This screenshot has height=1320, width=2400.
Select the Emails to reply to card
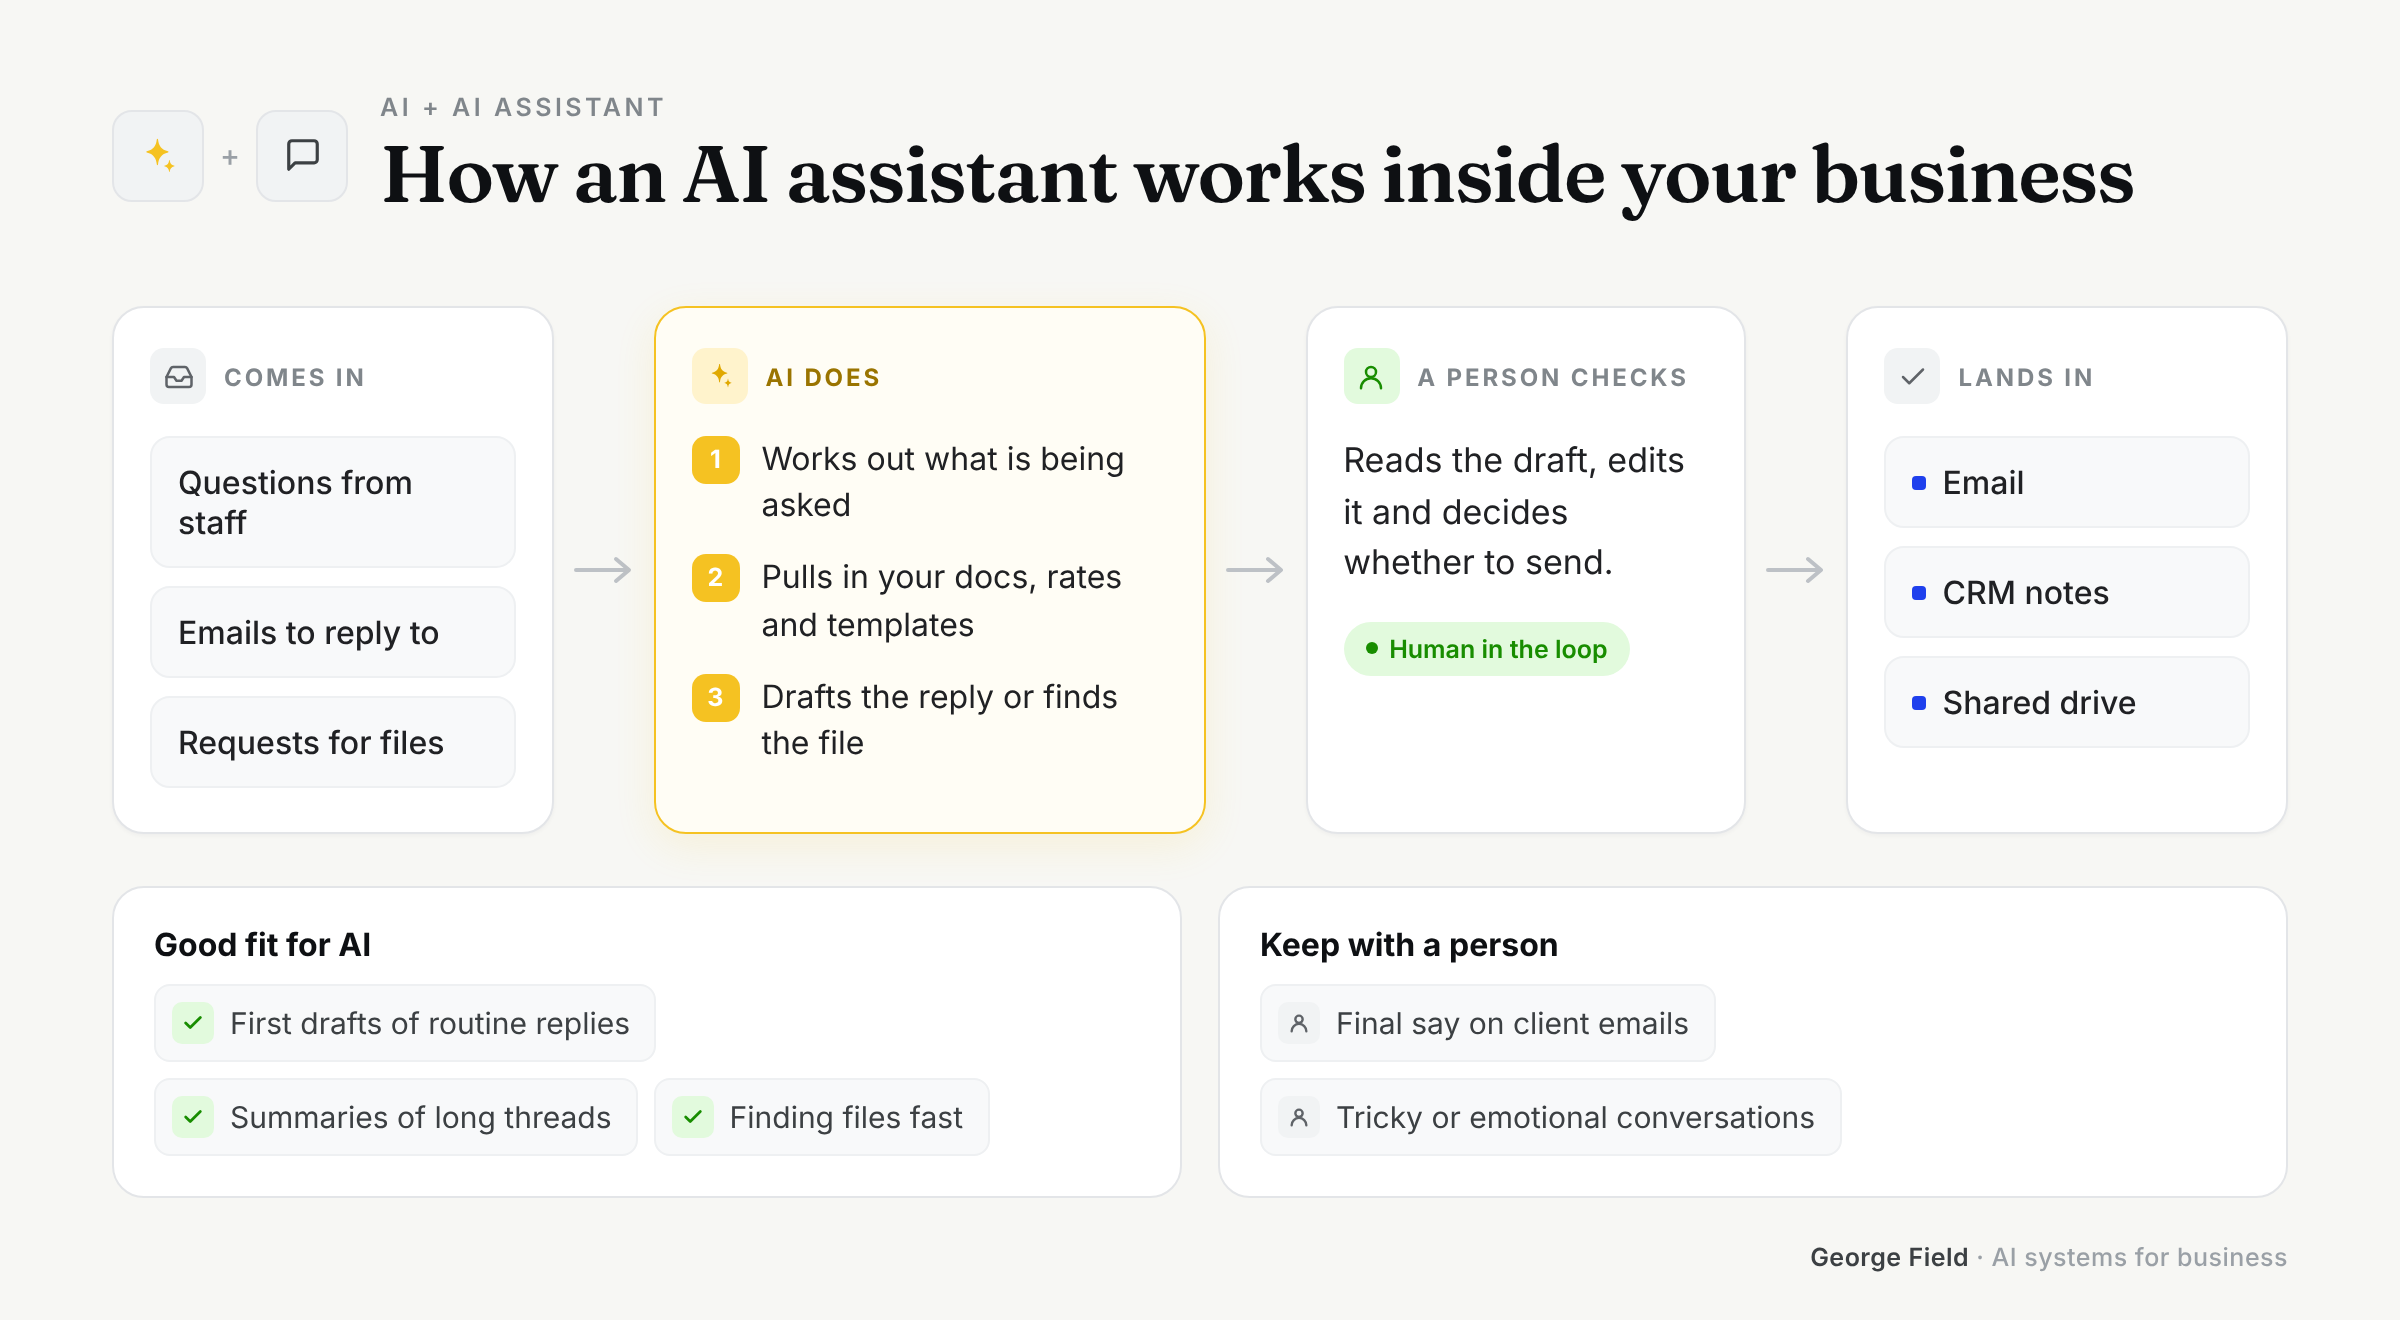pyautogui.click(x=333, y=632)
